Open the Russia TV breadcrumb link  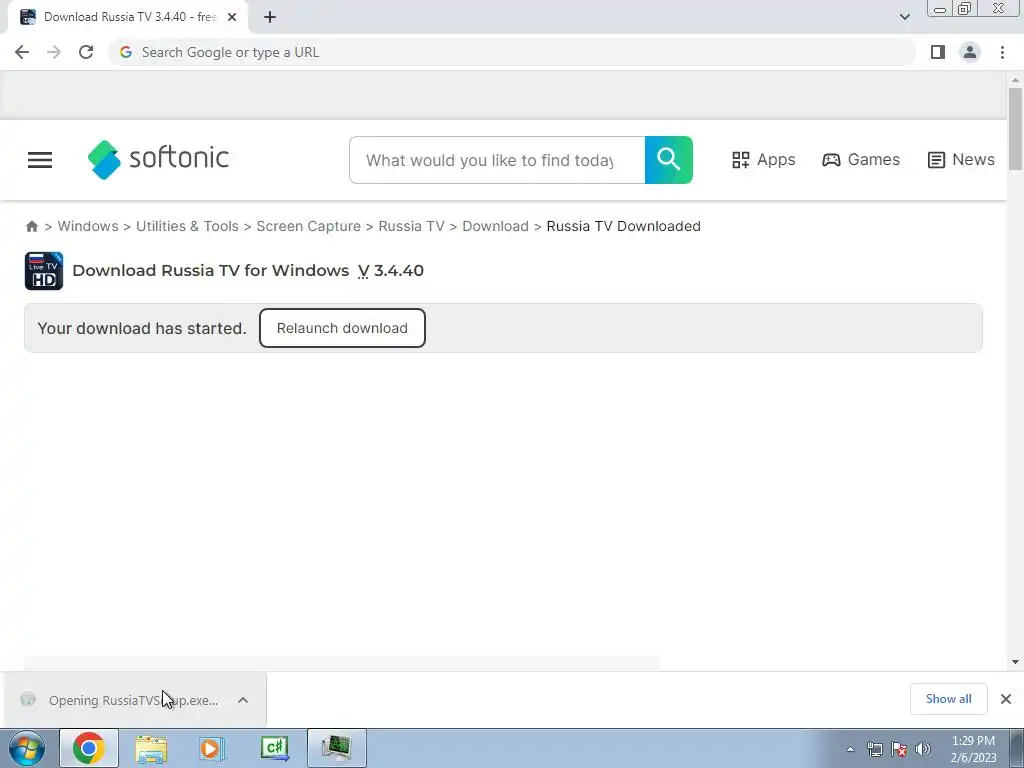click(x=411, y=226)
